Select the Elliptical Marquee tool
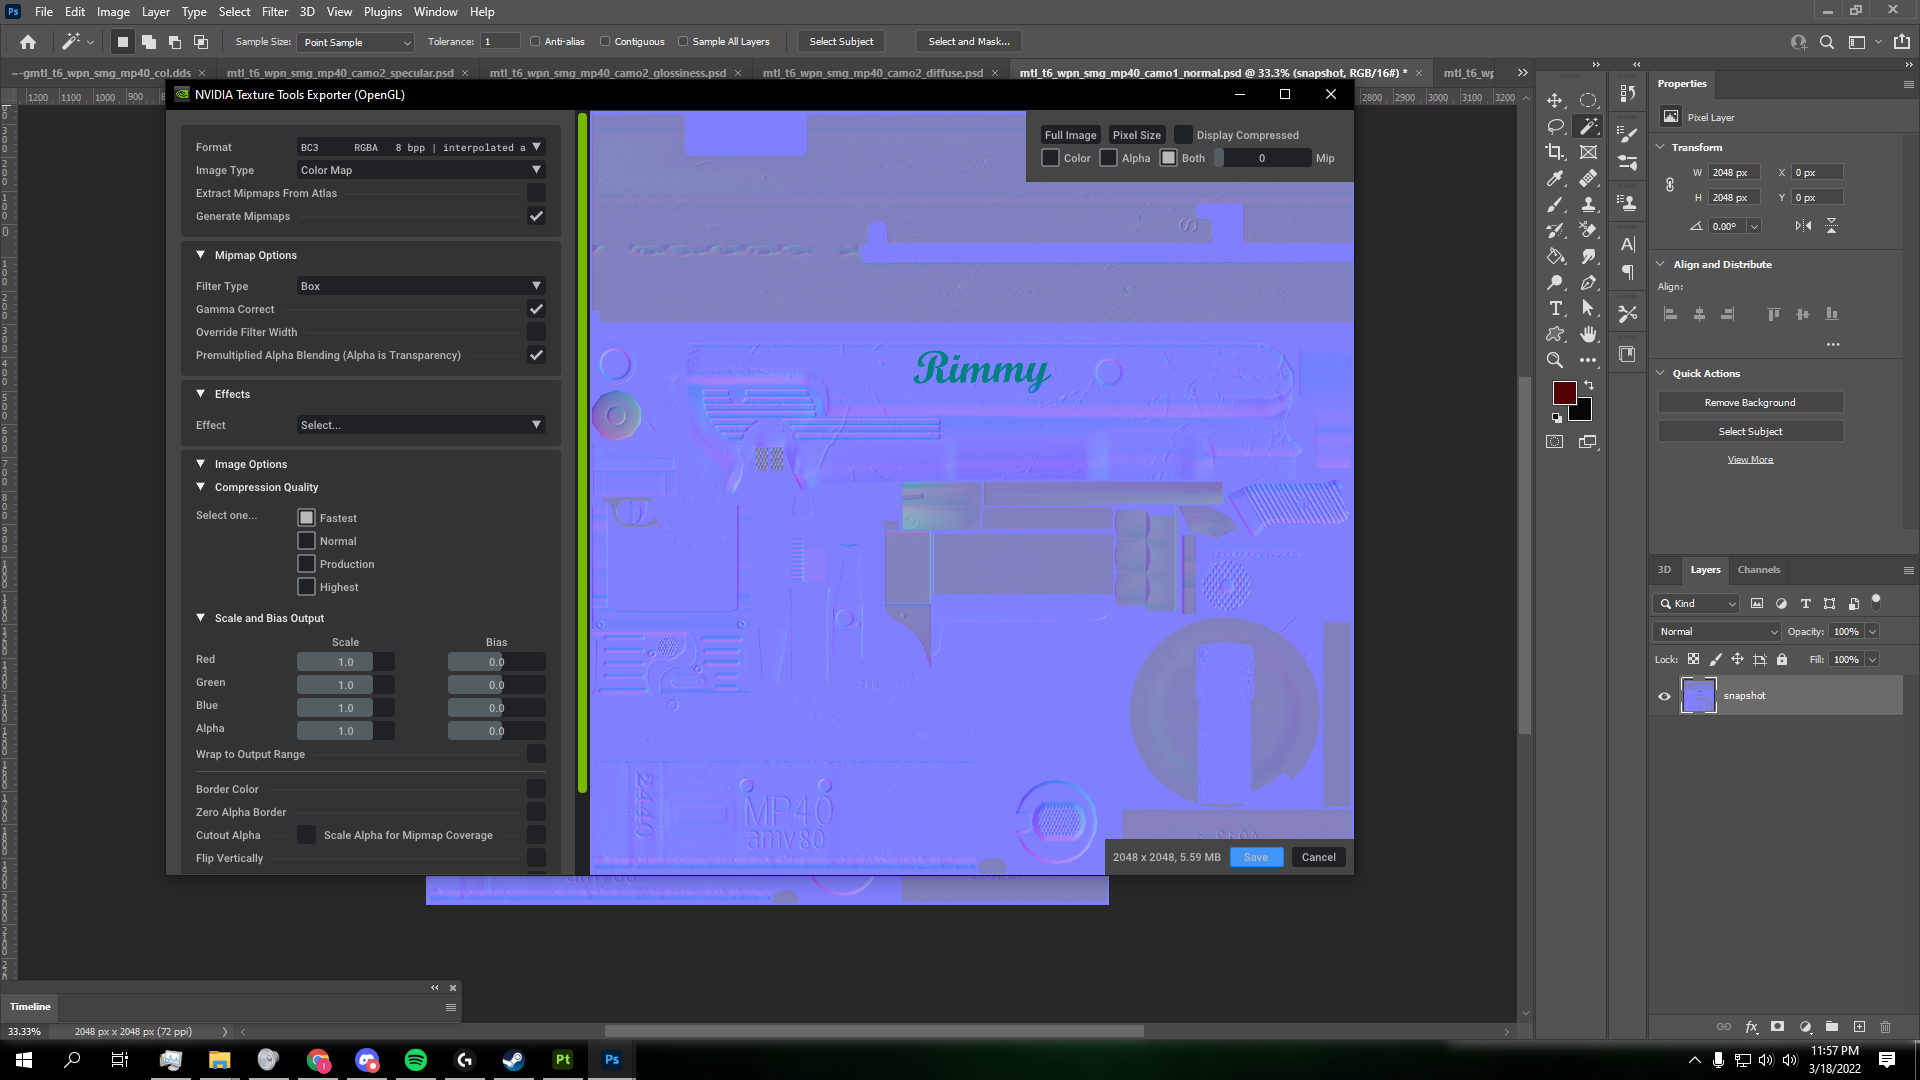The image size is (1920, 1080). pos(1588,100)
